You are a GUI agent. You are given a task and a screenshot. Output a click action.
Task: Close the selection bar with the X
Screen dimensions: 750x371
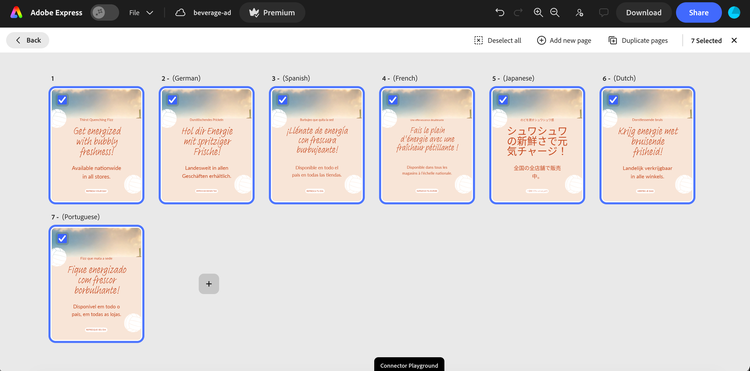(x=734, y=41)
